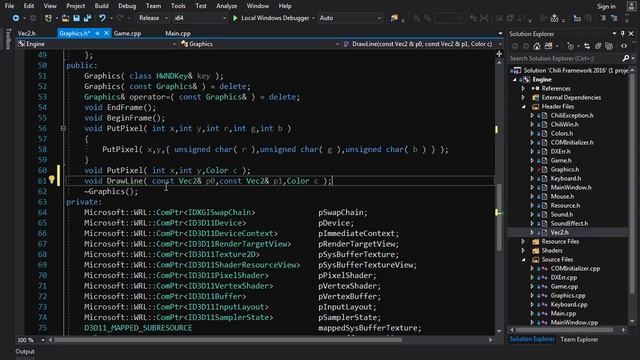This screenshot has width=640, height=360.
Task: Click the Find in Files icon next to Auto
Action: [x=394, y=18]
